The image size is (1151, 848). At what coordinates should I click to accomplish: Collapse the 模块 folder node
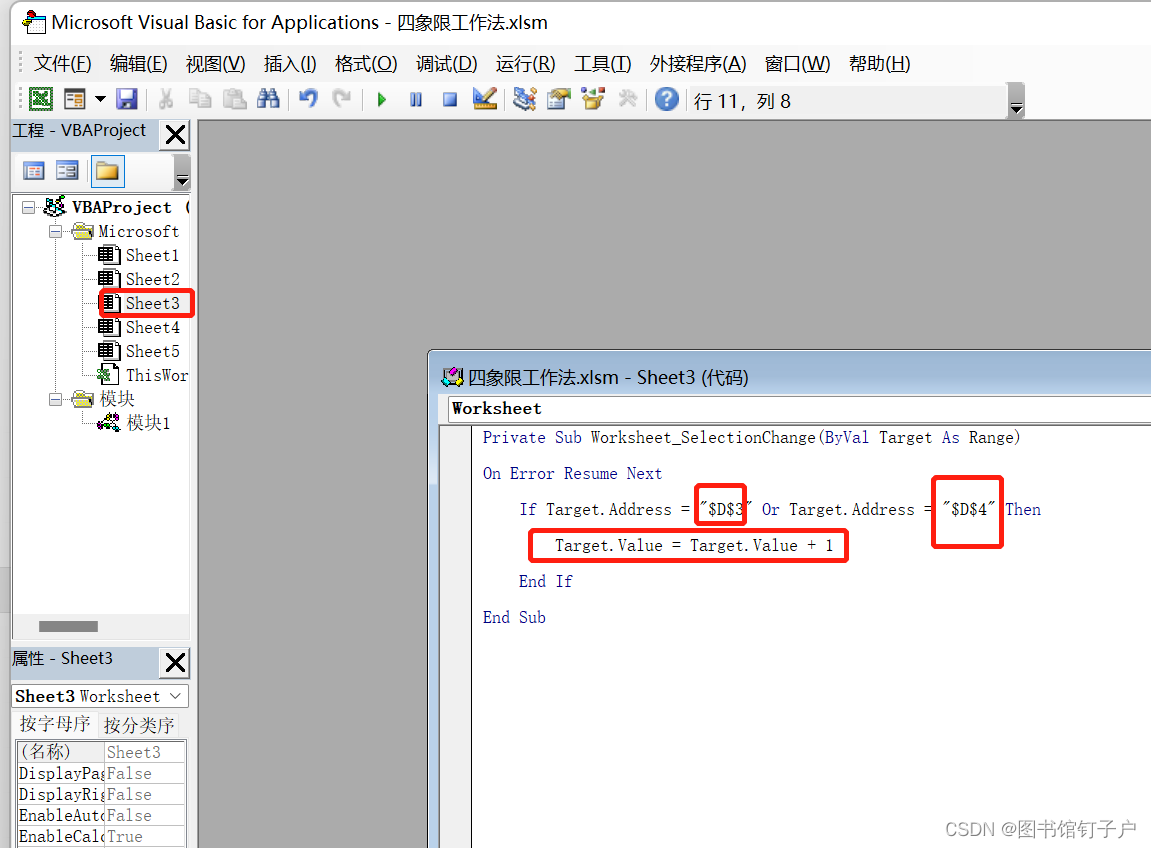tap(55, 399)
